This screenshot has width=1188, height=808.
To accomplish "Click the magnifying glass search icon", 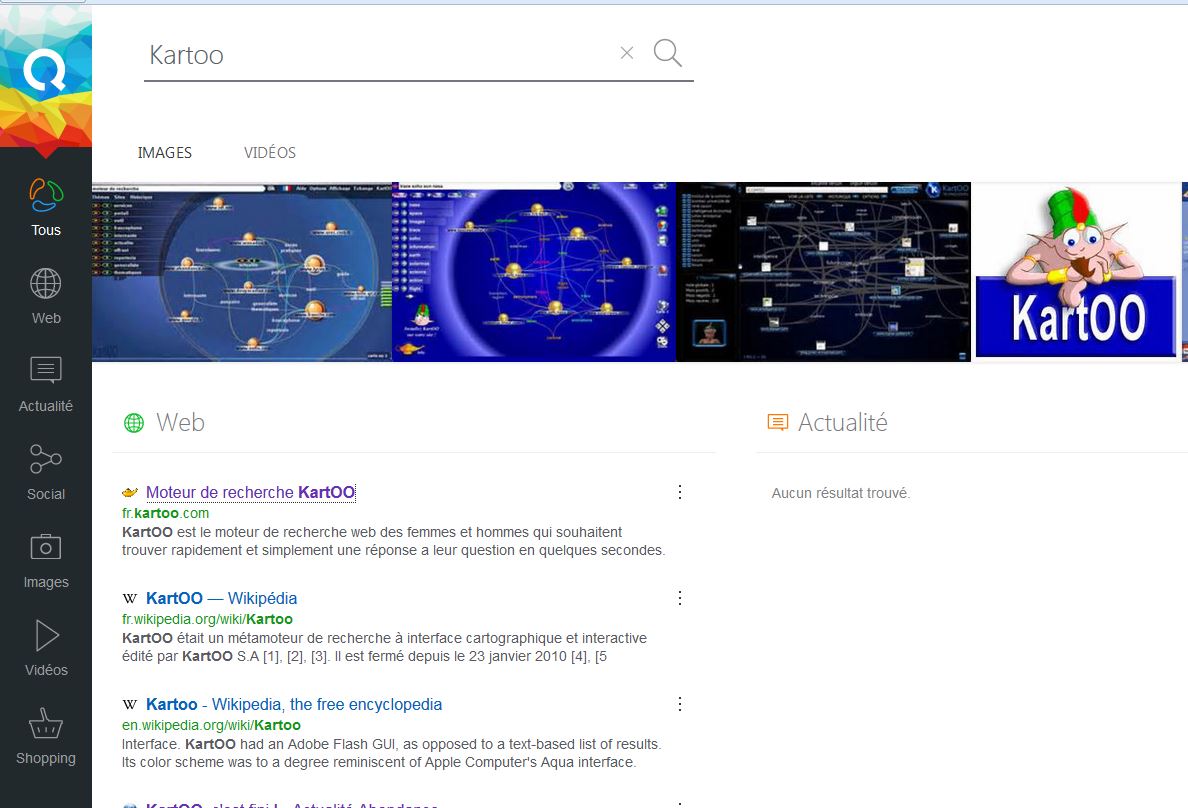I will (x=667, y=53).
